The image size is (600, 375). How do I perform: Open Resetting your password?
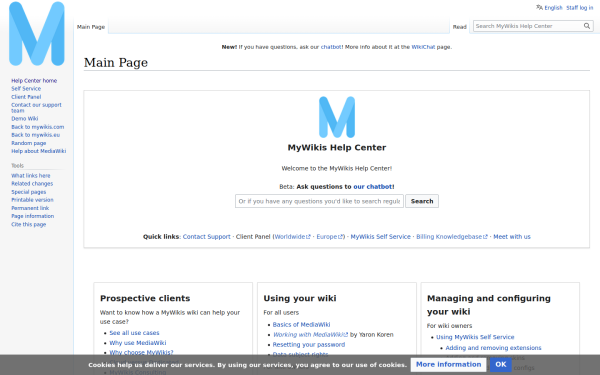click(309, 345)
